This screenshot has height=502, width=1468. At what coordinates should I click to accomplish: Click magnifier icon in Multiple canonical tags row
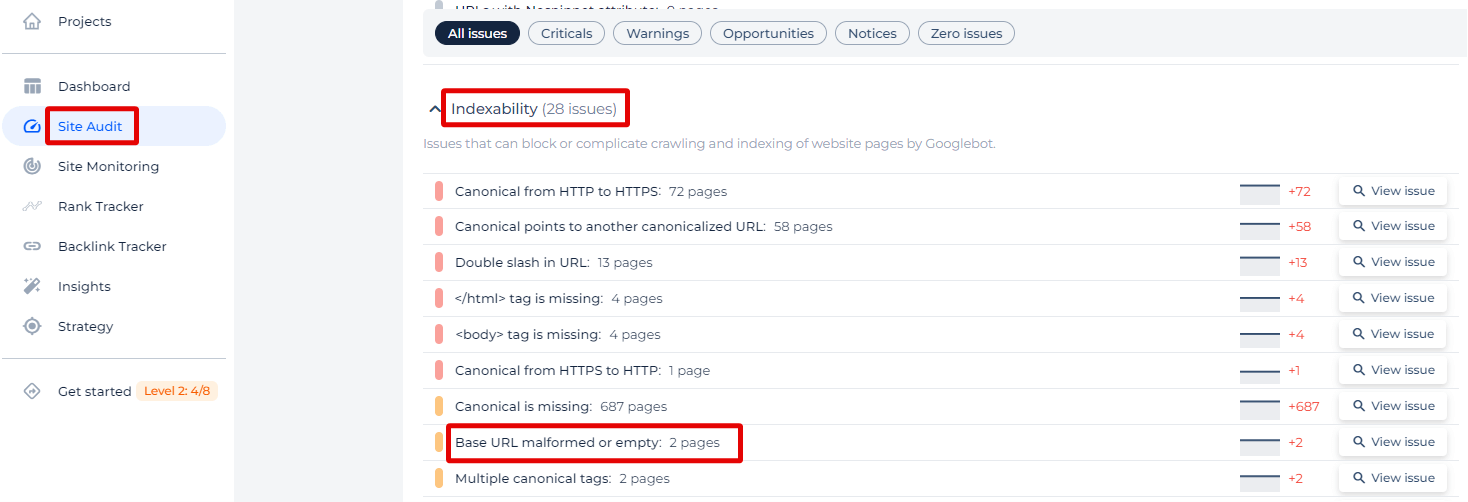[1359, 478]
